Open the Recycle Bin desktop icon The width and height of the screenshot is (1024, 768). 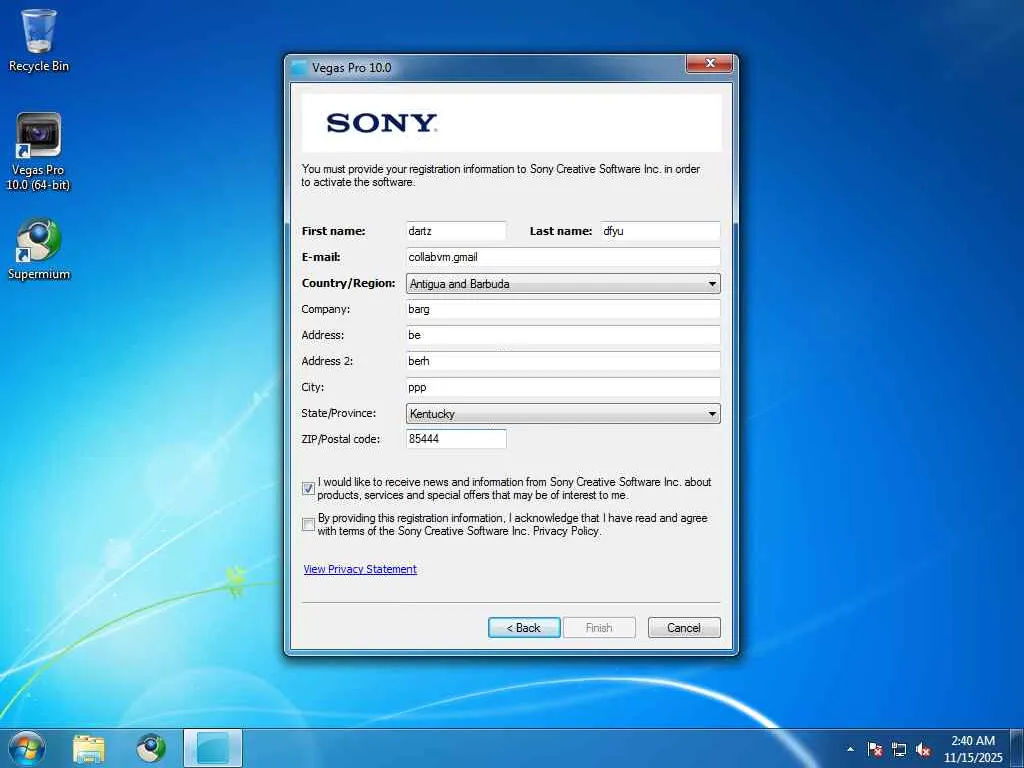(39, 40)
